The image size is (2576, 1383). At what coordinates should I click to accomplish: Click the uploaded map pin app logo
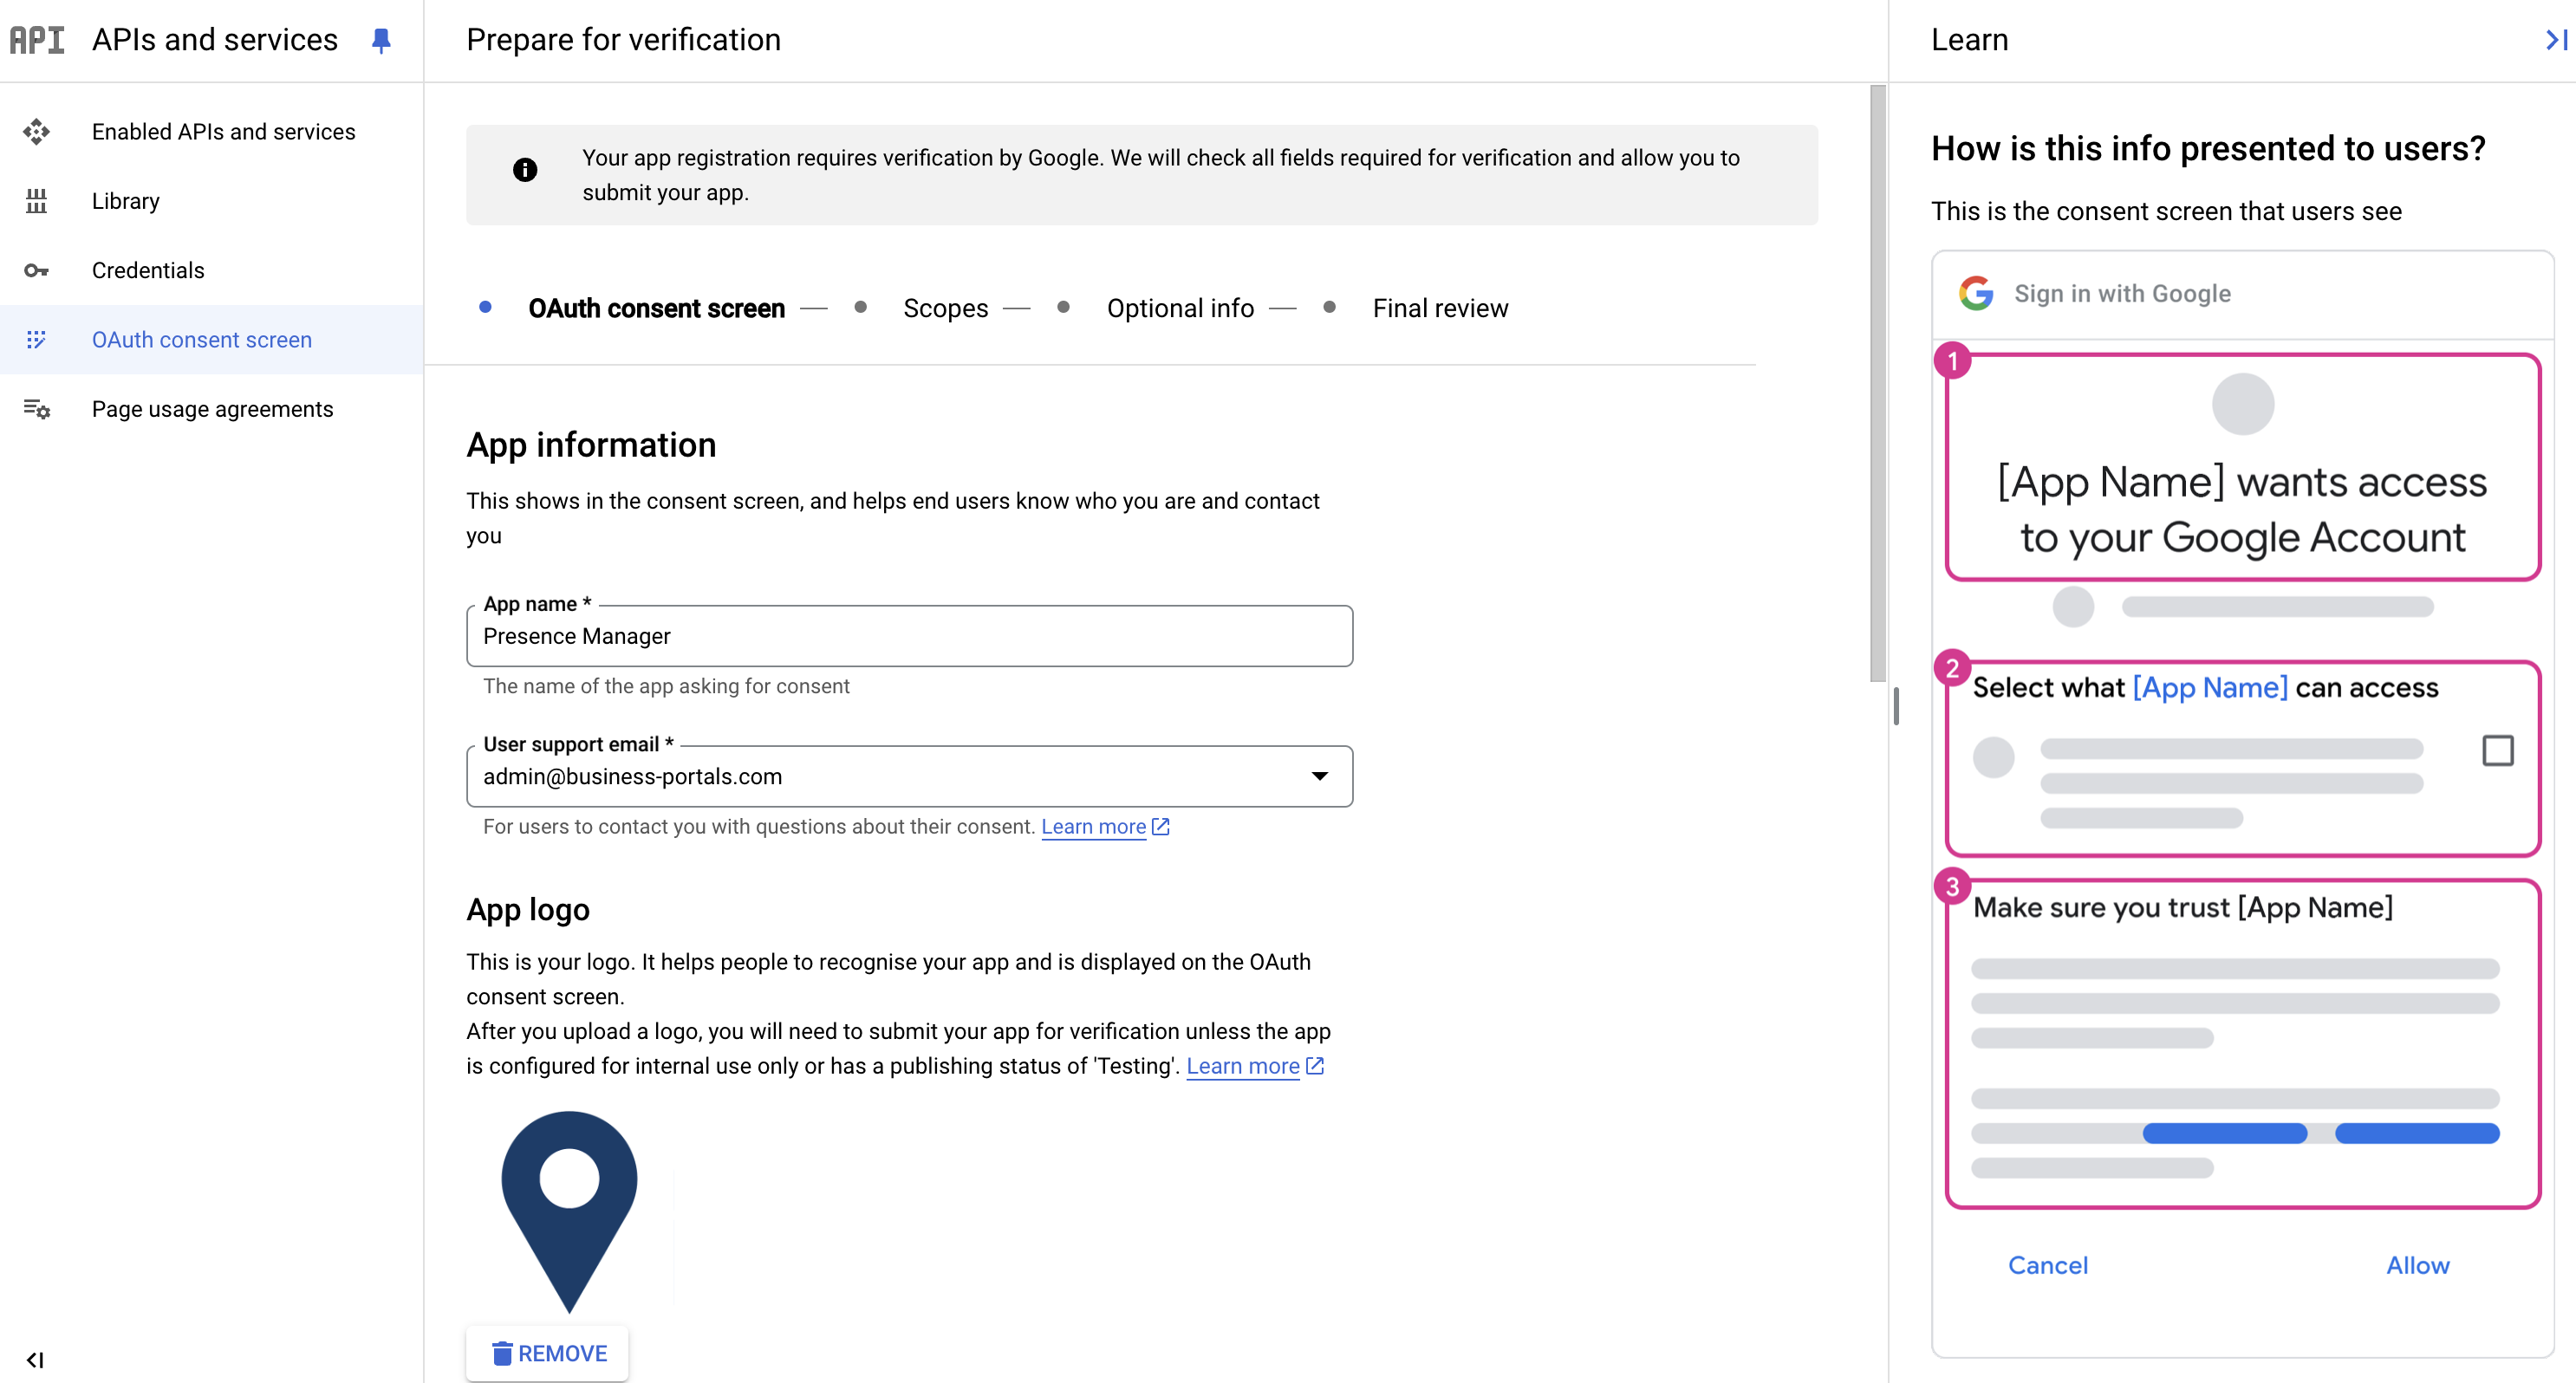coord(569,1210)
